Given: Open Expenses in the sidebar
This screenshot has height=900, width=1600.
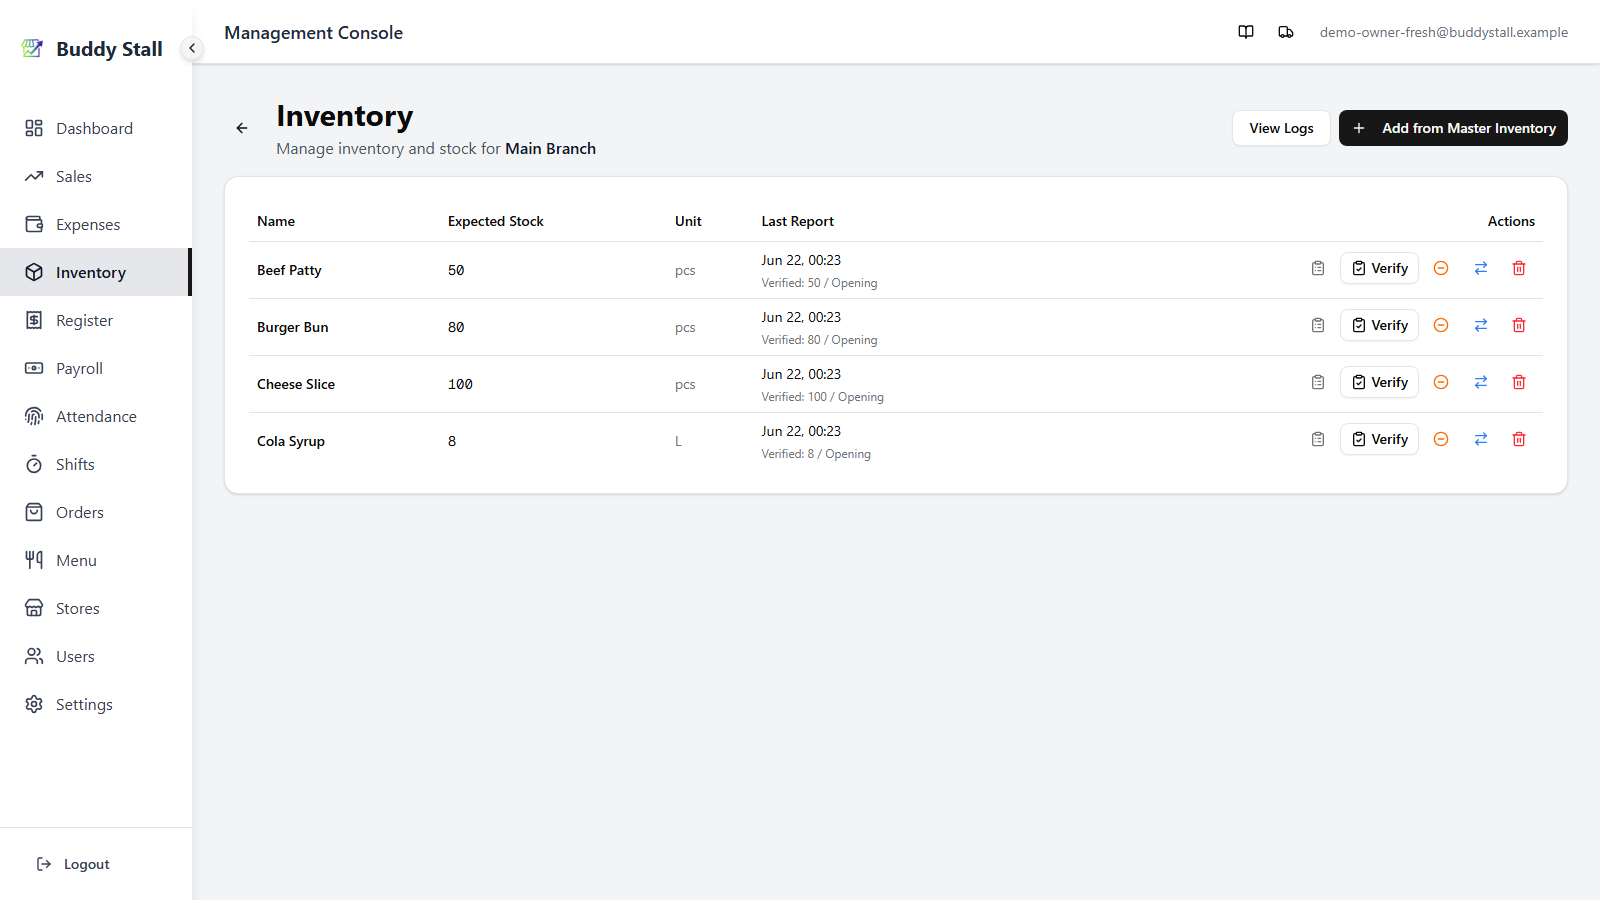Looking at the screenshot, I should pos(96,224).
